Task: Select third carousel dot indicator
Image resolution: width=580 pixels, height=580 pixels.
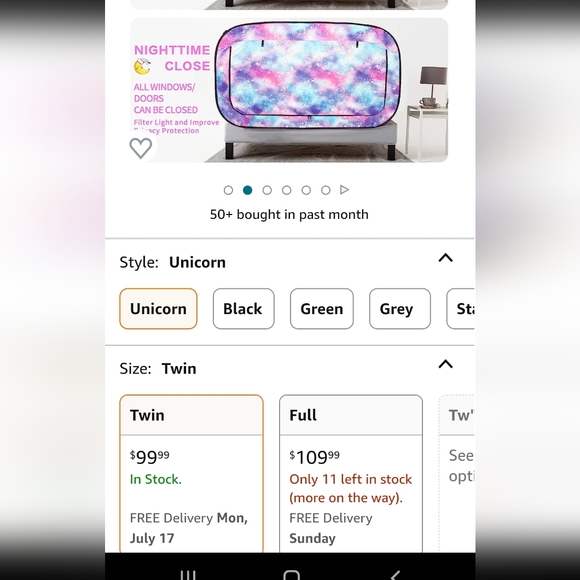Action: [267, 190]
